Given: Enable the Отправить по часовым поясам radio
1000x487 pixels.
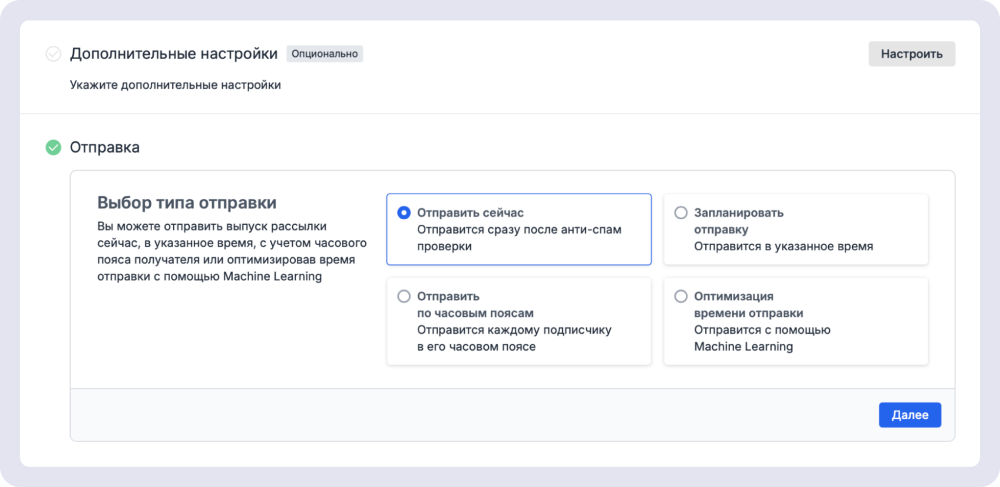Looking at the screenshot, I should click(x=404, y=296).
